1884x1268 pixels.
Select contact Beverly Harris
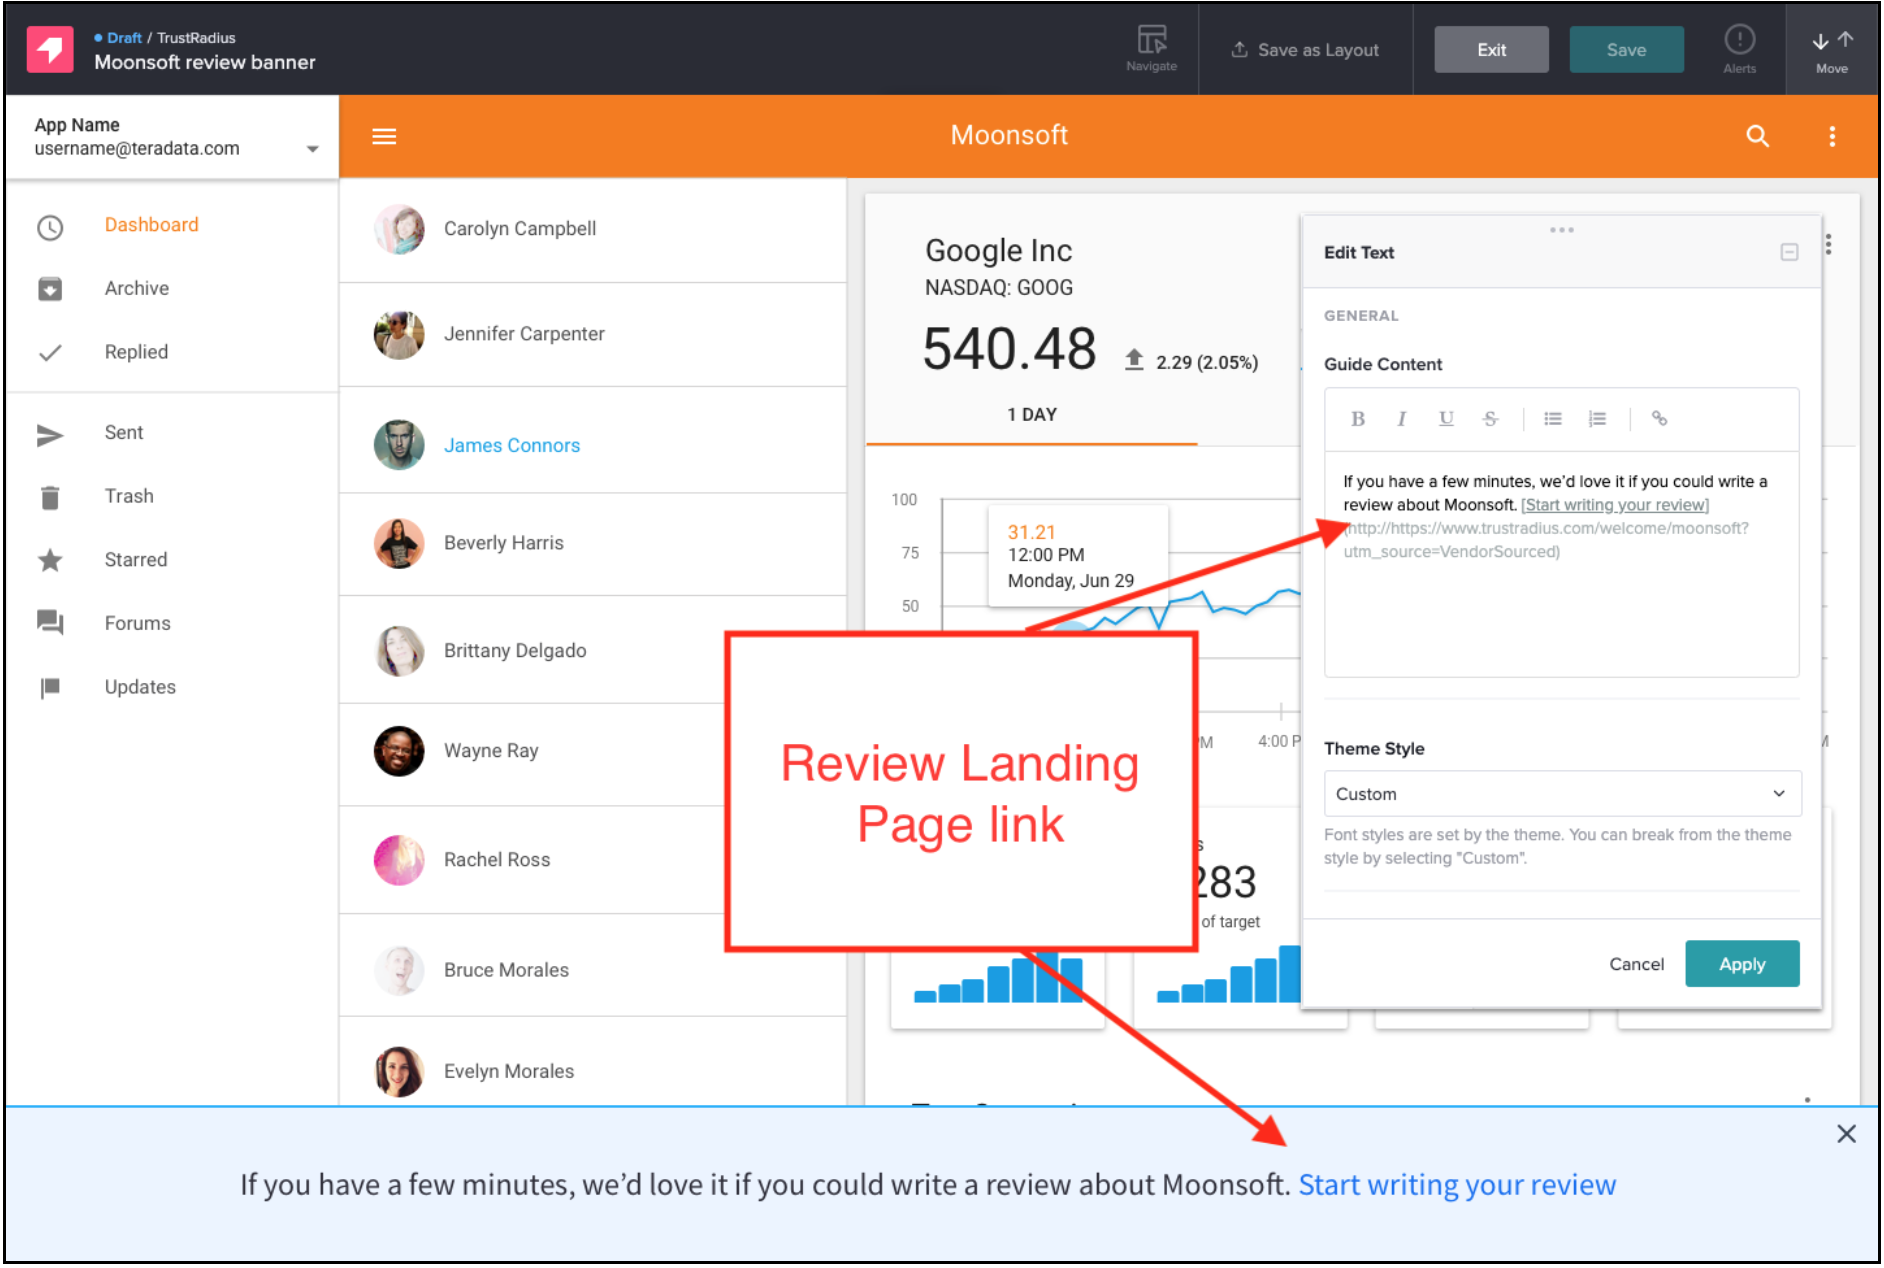pyautogui.click(x=592, y=543)
